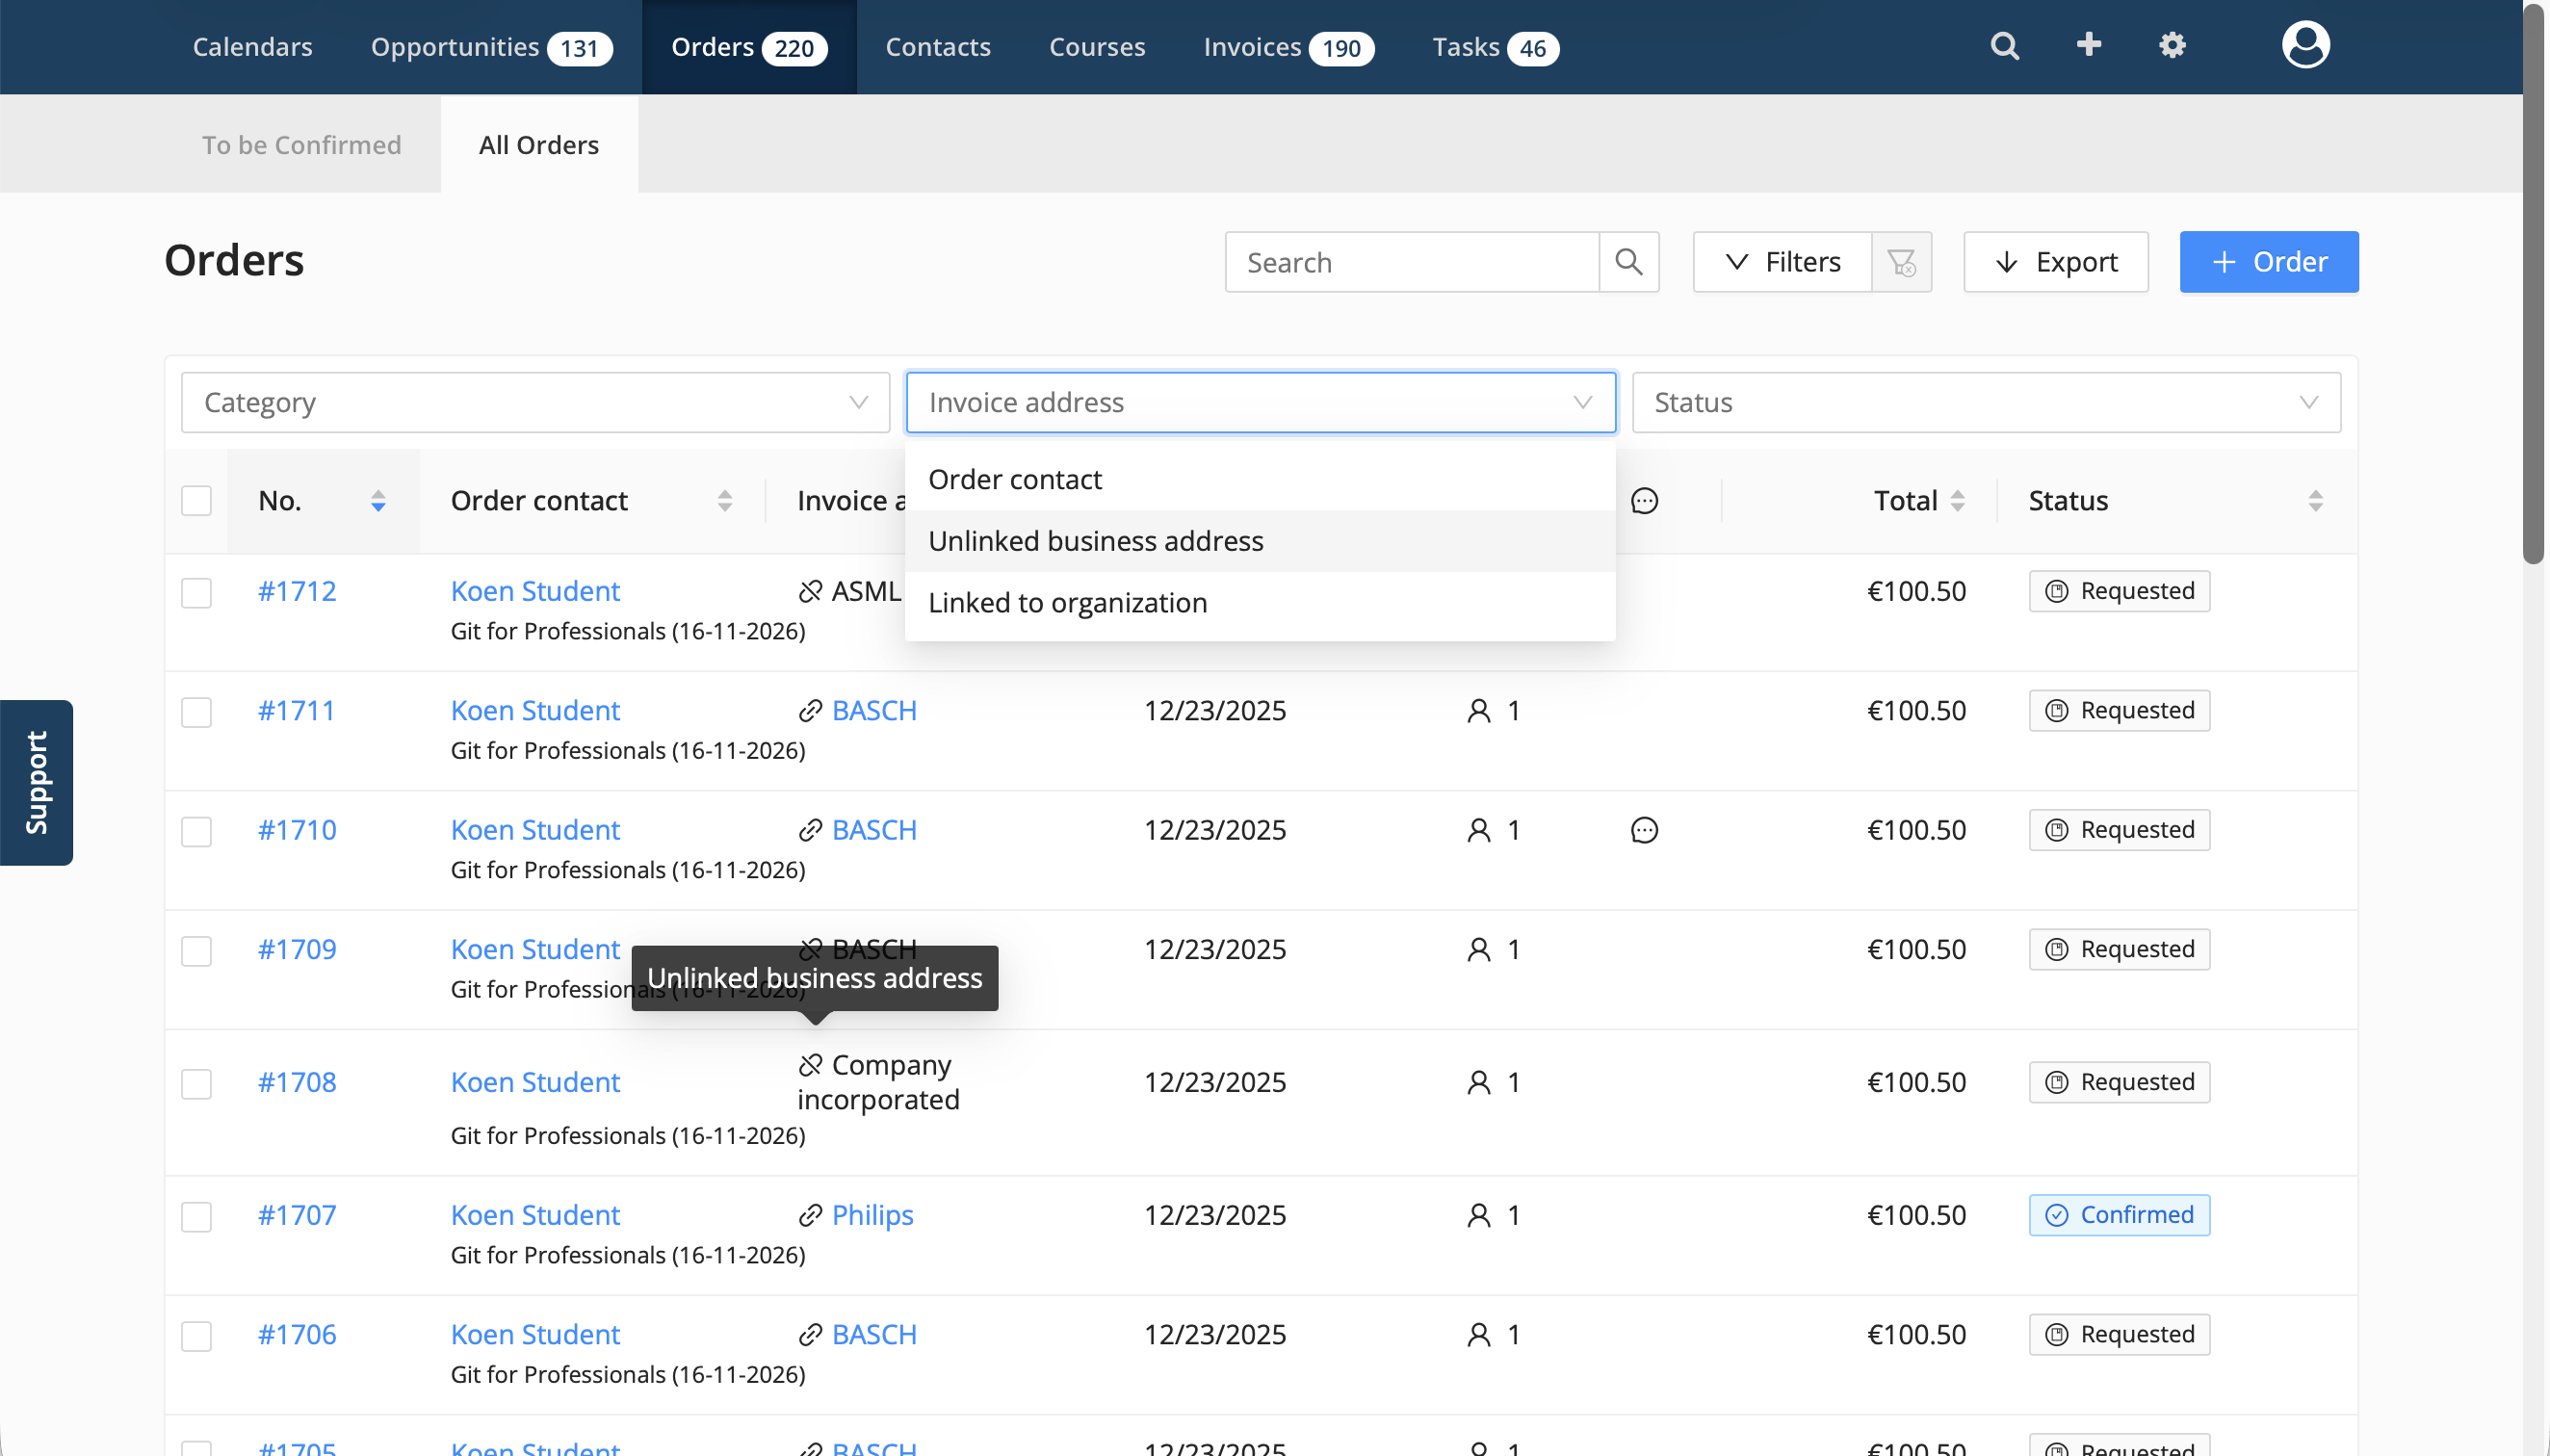Screen dimensions: 2550x1456
Task: Open the comment bubble on order #1710
Action: point(1644,830)
